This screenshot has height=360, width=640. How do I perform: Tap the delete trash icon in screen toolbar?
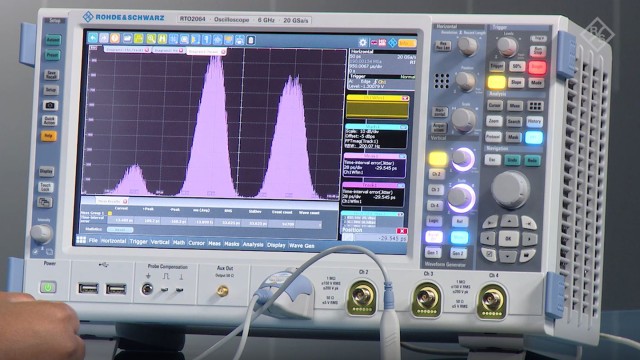click(x=251, y=40)
